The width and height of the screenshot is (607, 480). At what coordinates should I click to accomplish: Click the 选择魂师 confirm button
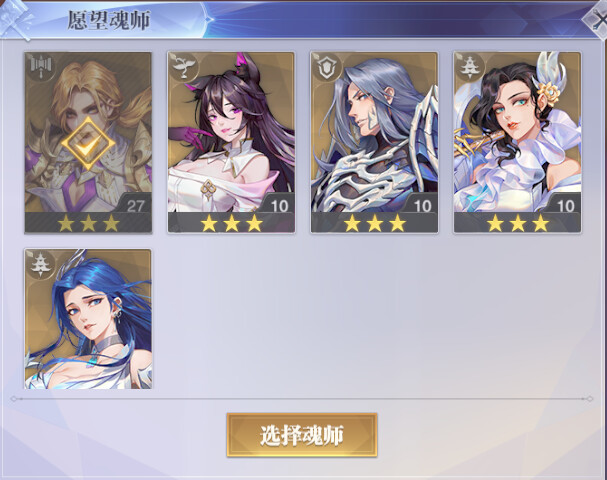click(x=302, y=435)
